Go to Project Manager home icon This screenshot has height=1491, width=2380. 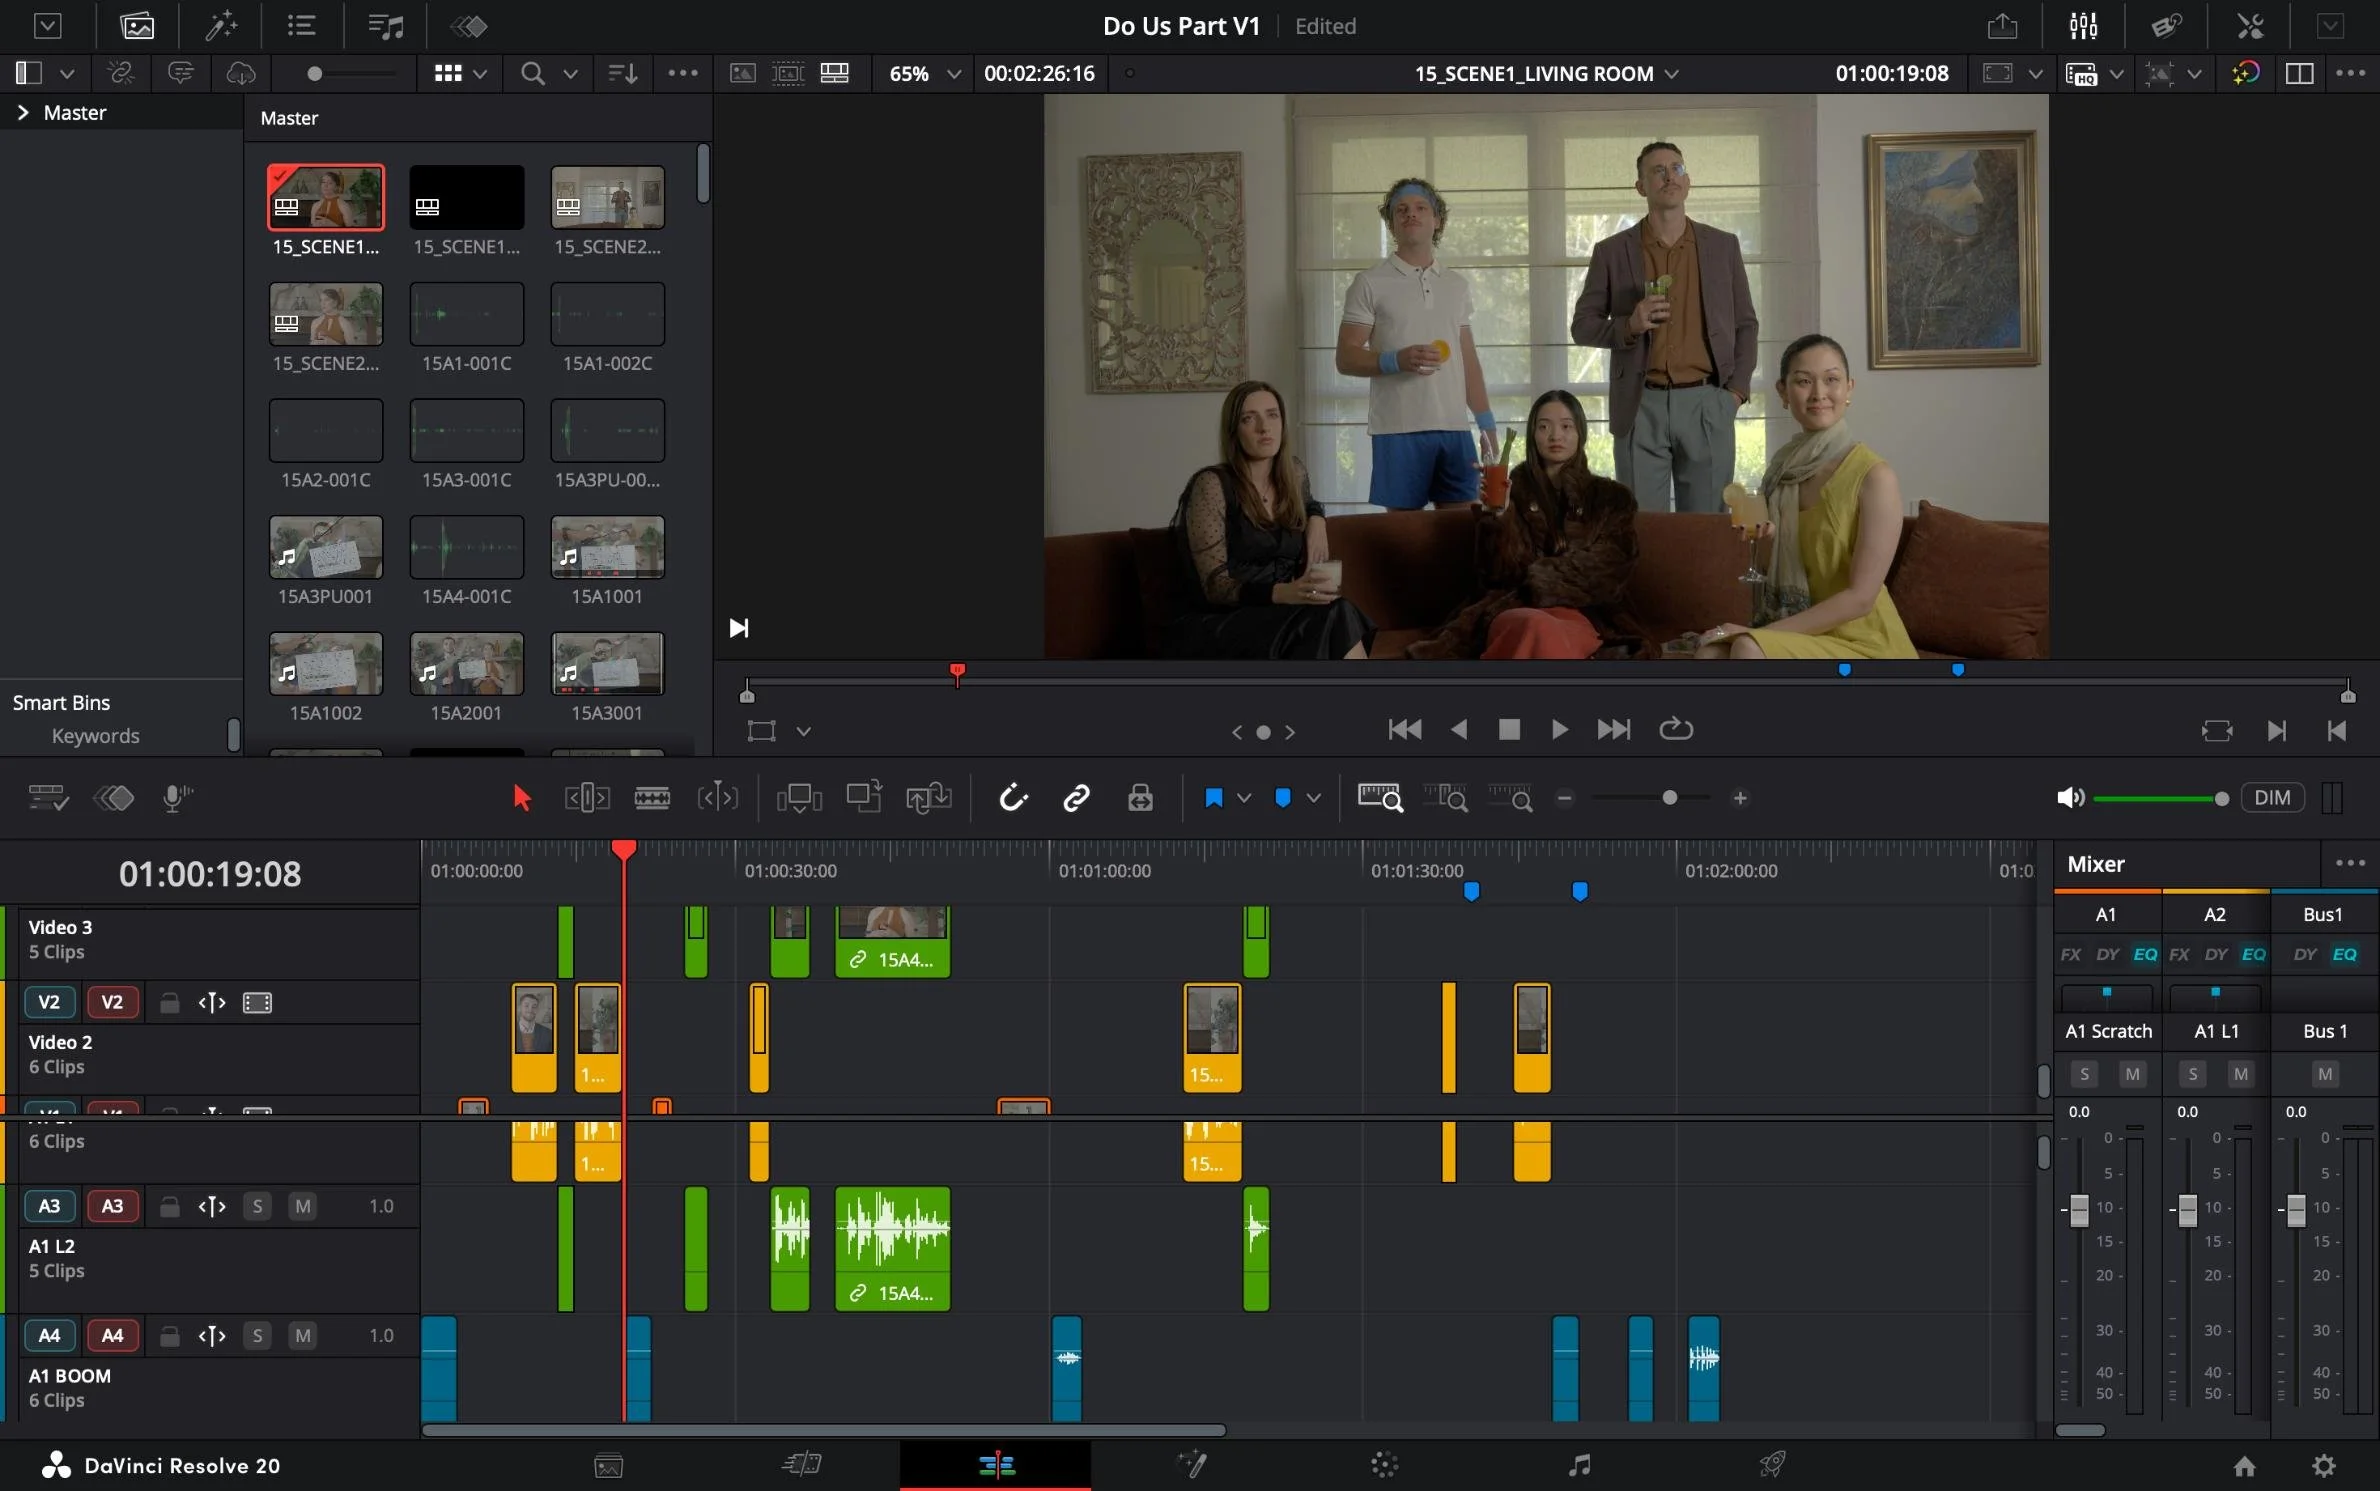click(x=2245, y=1466)
